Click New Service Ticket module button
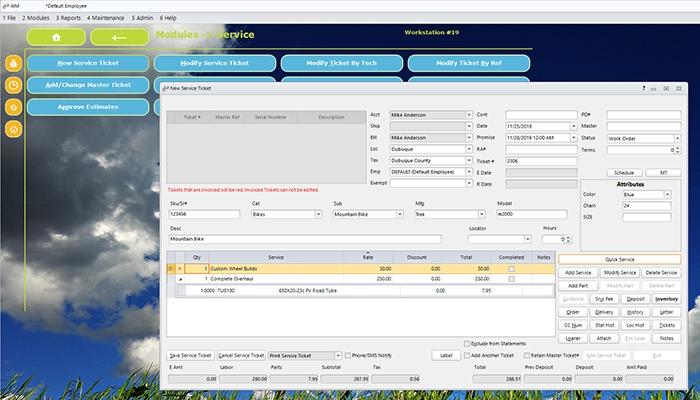Viewport: 700px width, 400px height. 88,63
